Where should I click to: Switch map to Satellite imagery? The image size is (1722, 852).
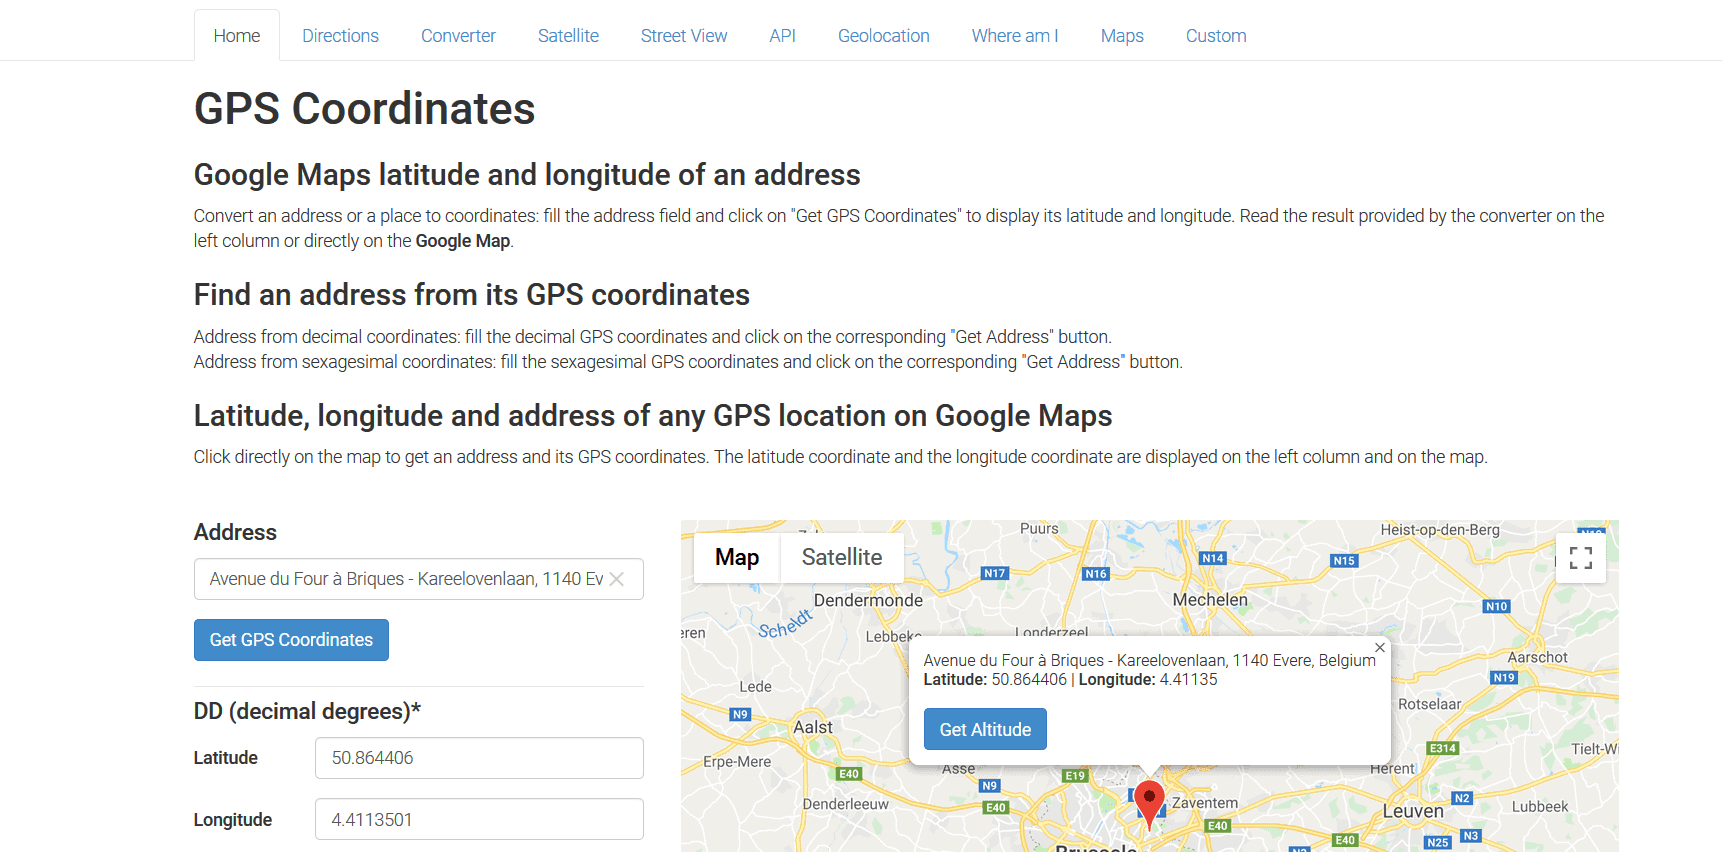tap(842, 558)
